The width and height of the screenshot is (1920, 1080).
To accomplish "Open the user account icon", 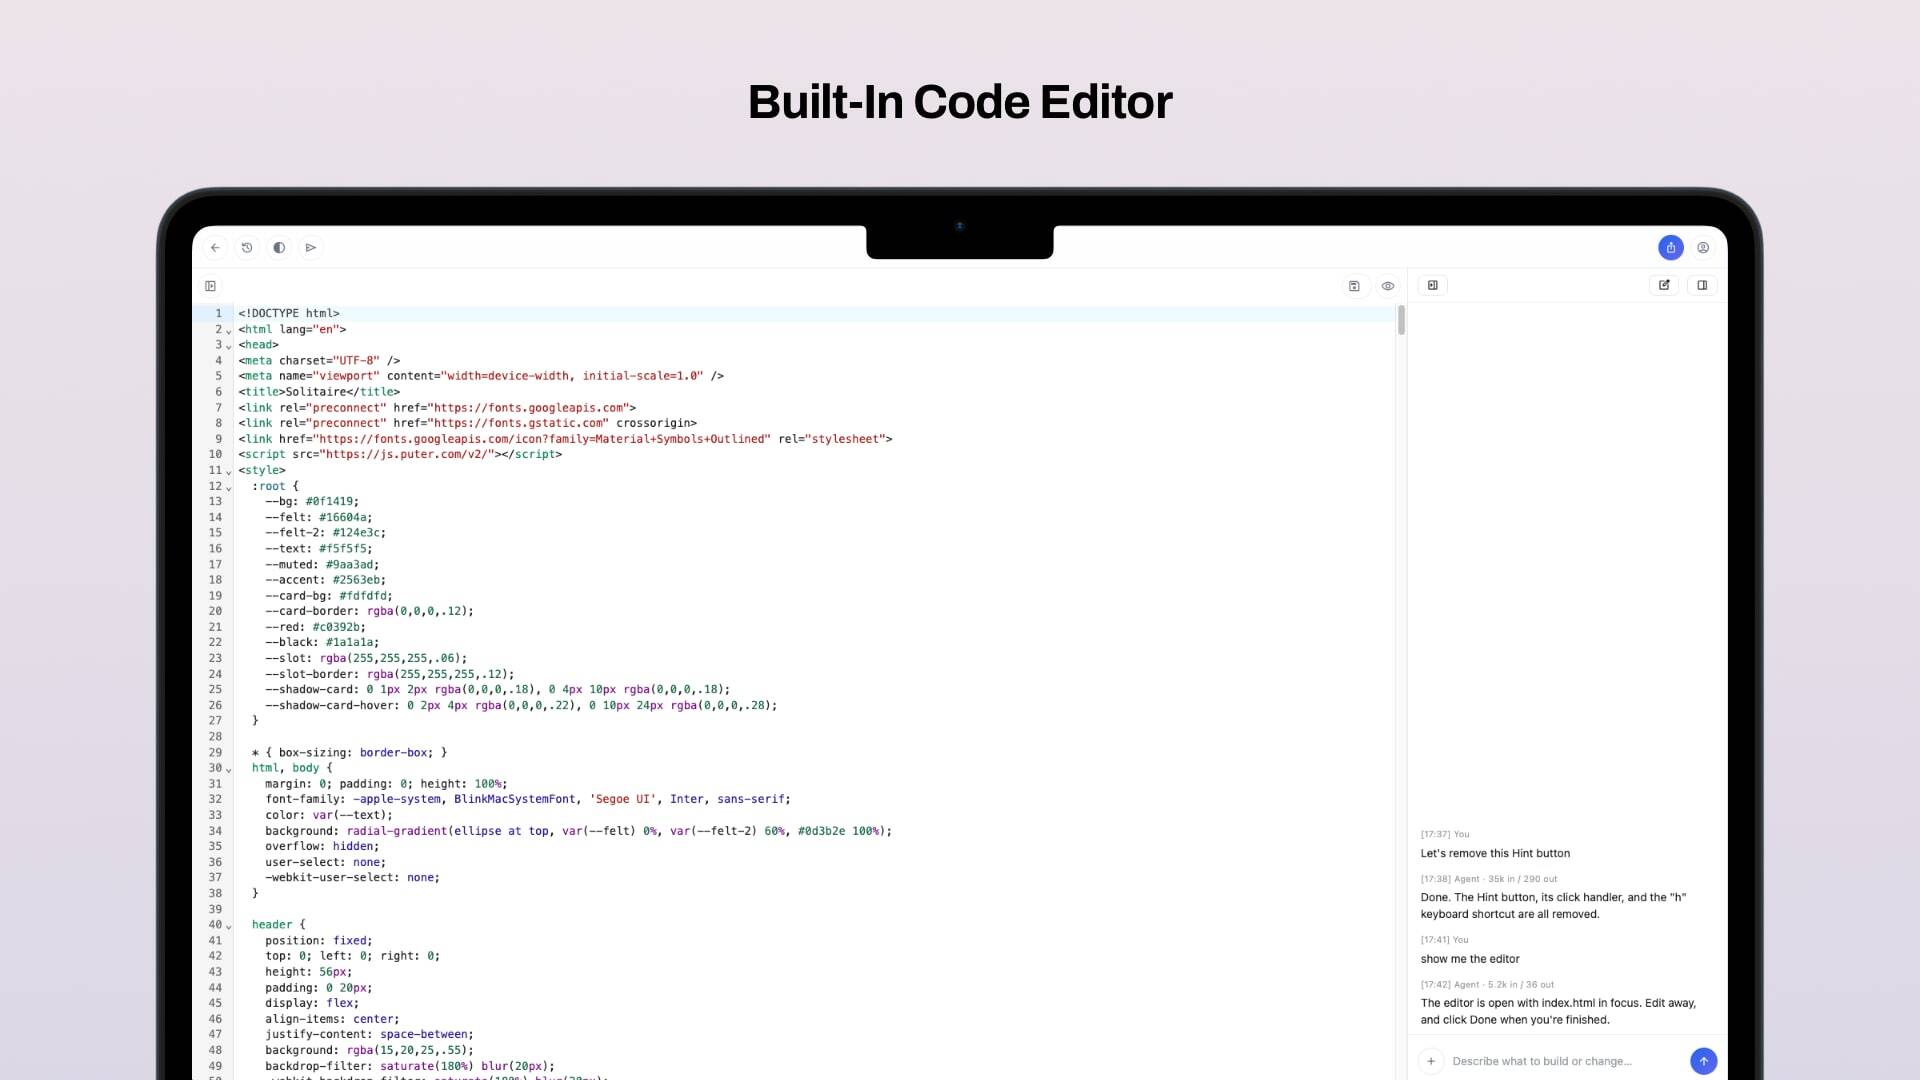I will coord(1703,248).
